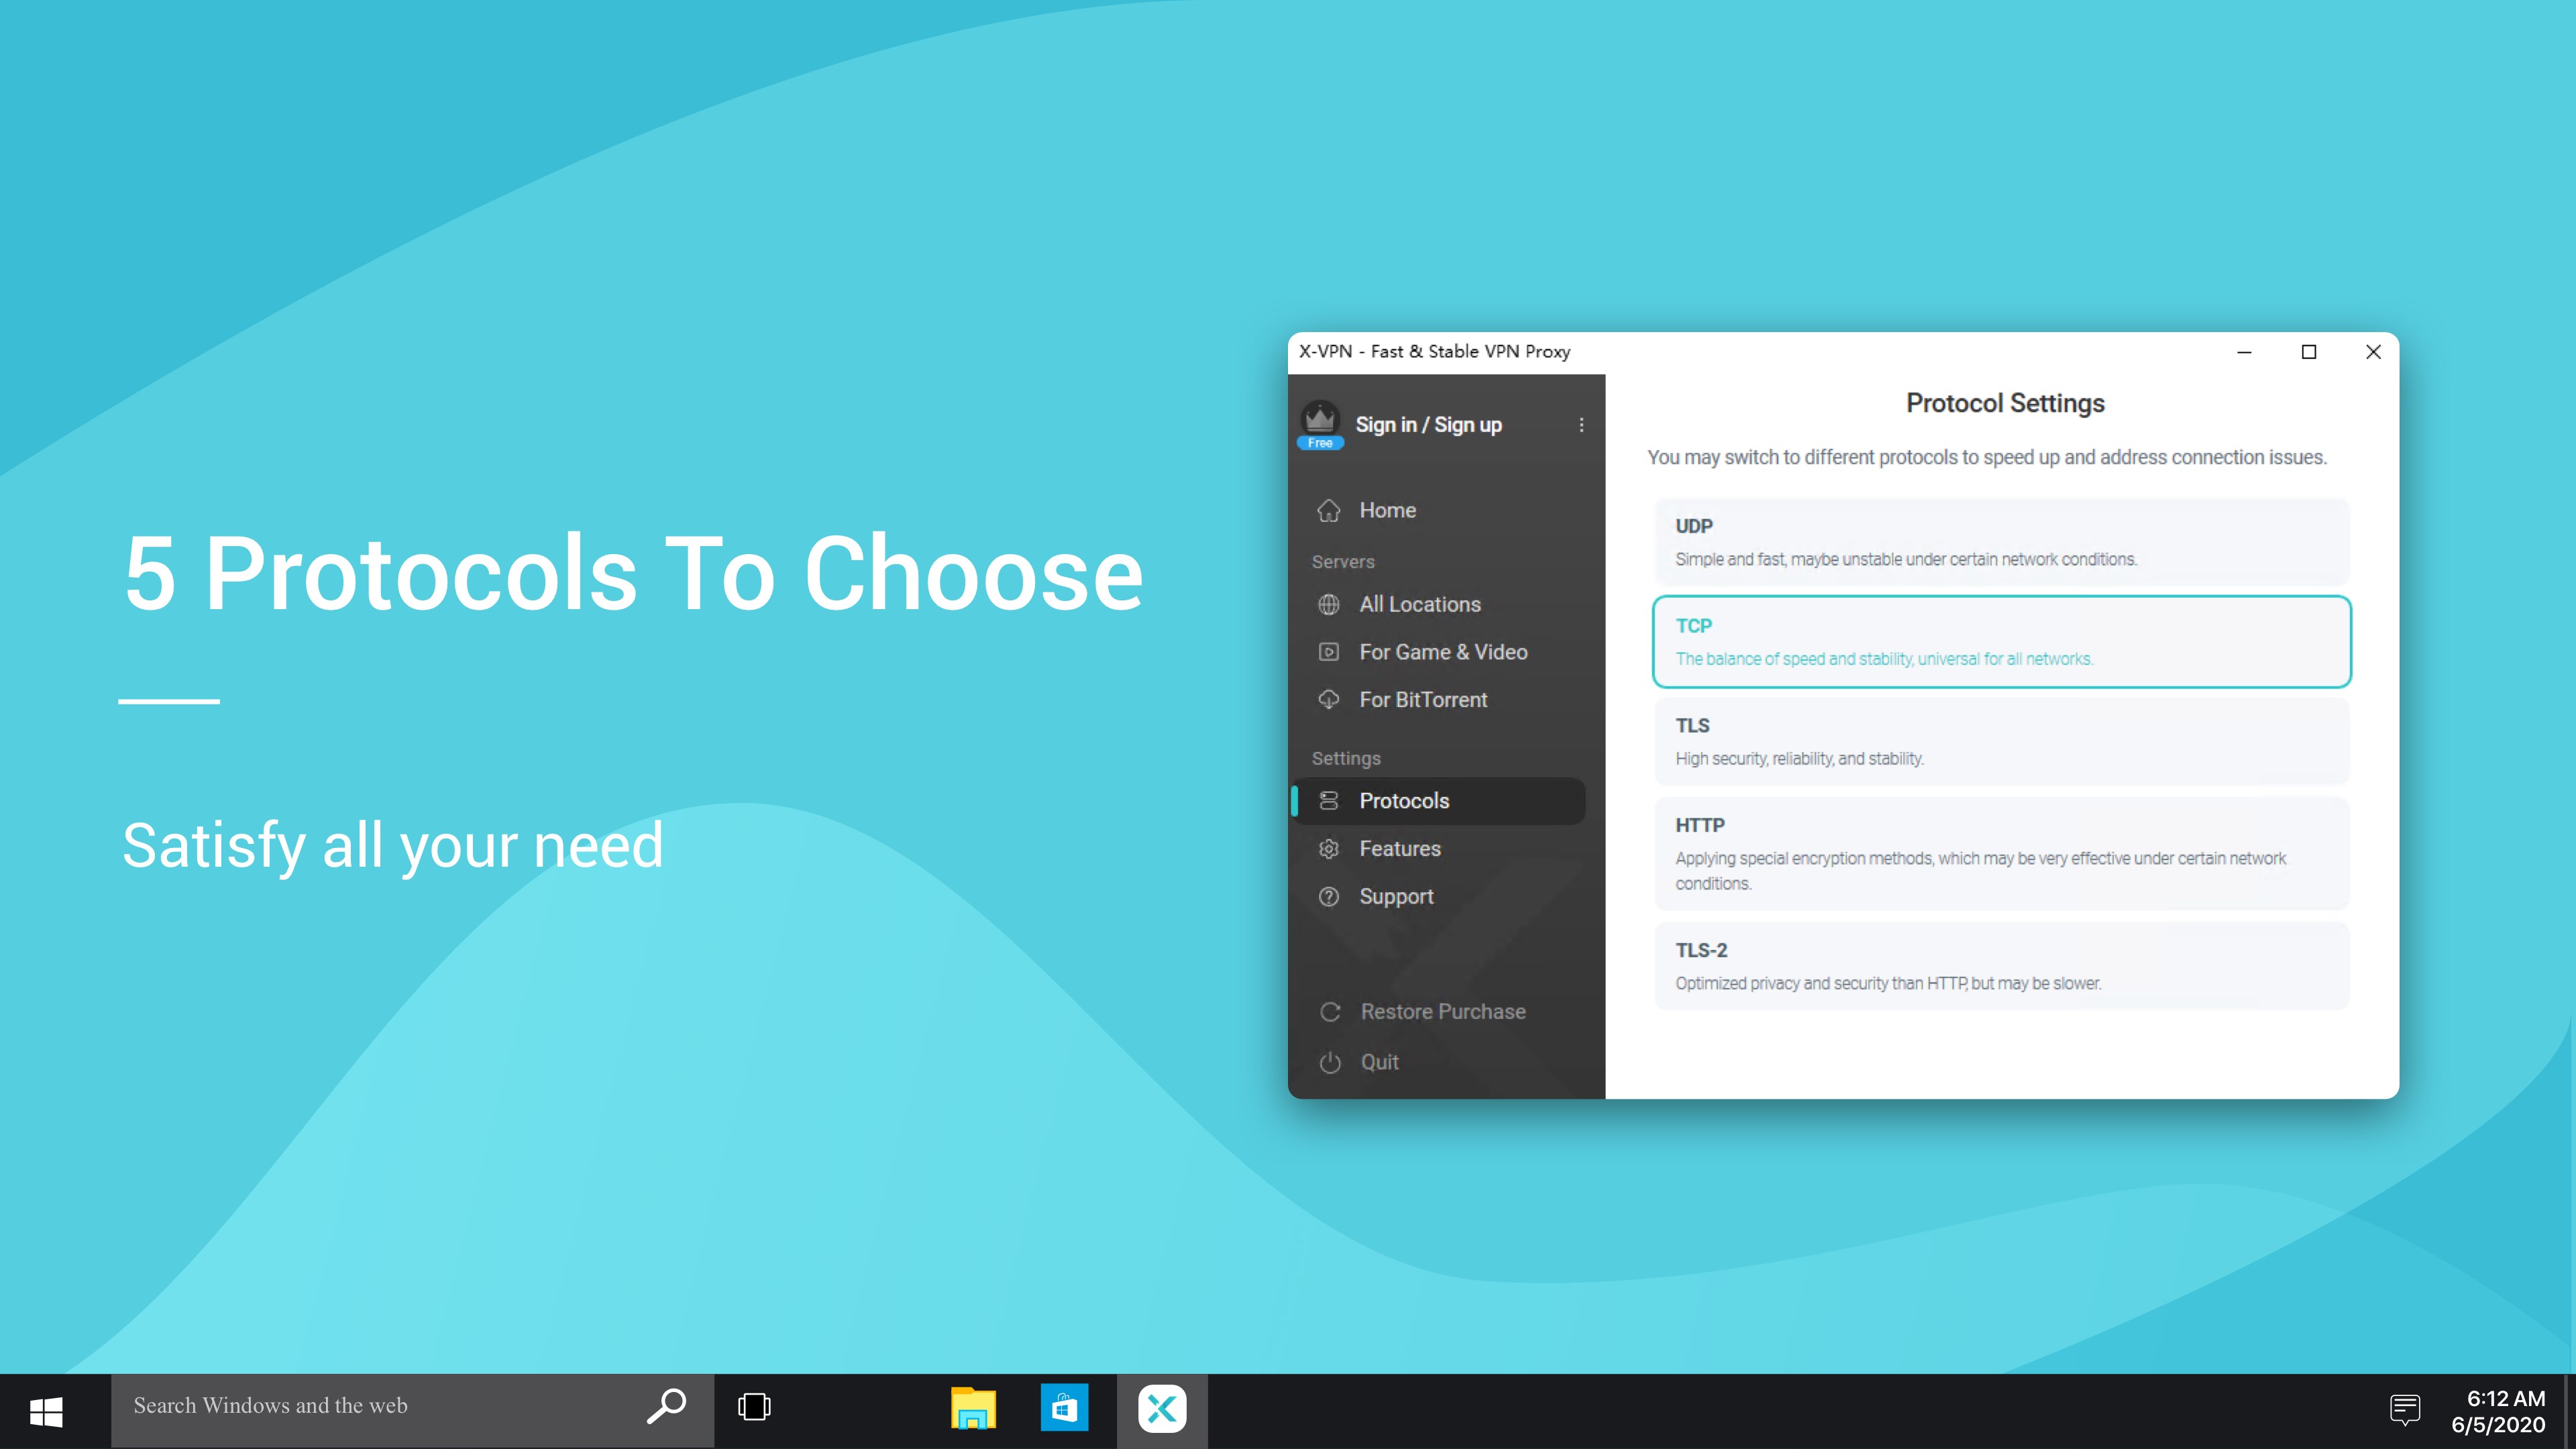Select the TLS protocol option

(2001, 741)
